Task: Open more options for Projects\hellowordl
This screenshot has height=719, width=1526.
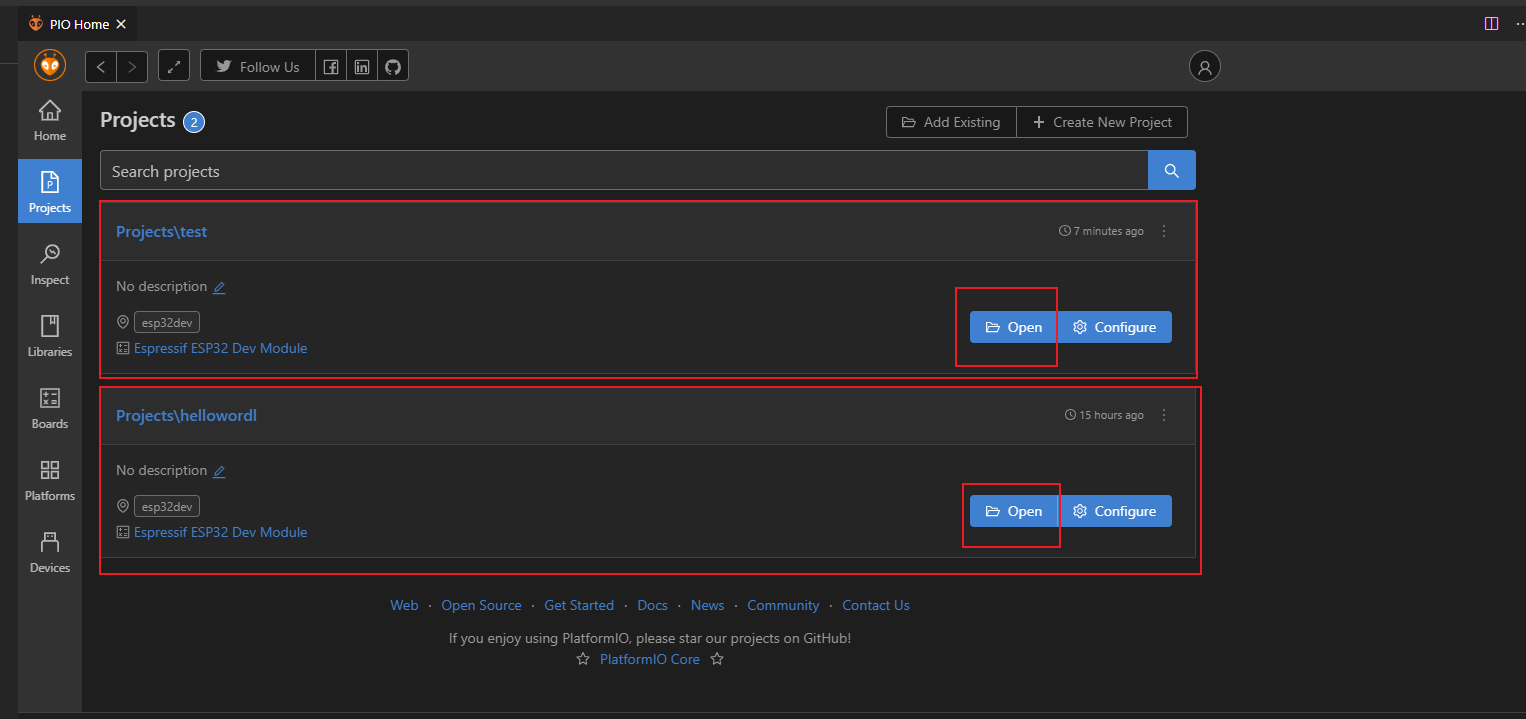Action: 1164,415
